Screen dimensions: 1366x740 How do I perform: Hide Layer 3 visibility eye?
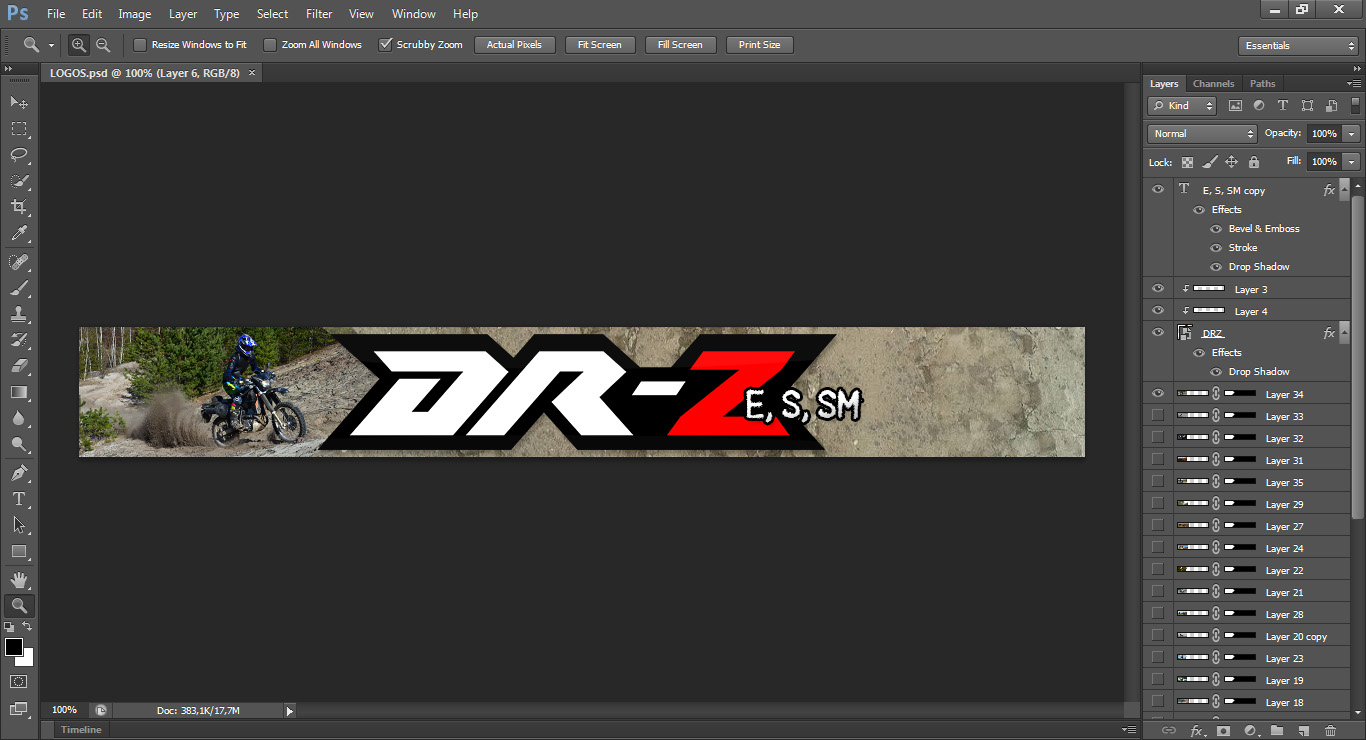click(1158, 289)
